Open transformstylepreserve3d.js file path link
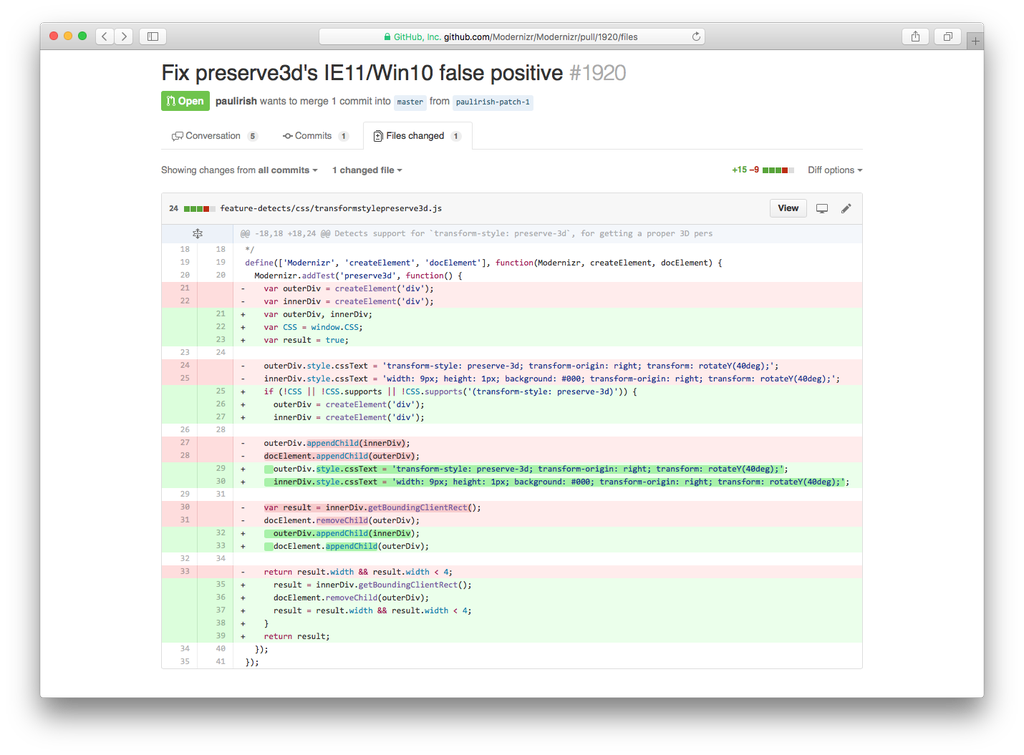Screen dimensions: 1024x755 [331, 208]
